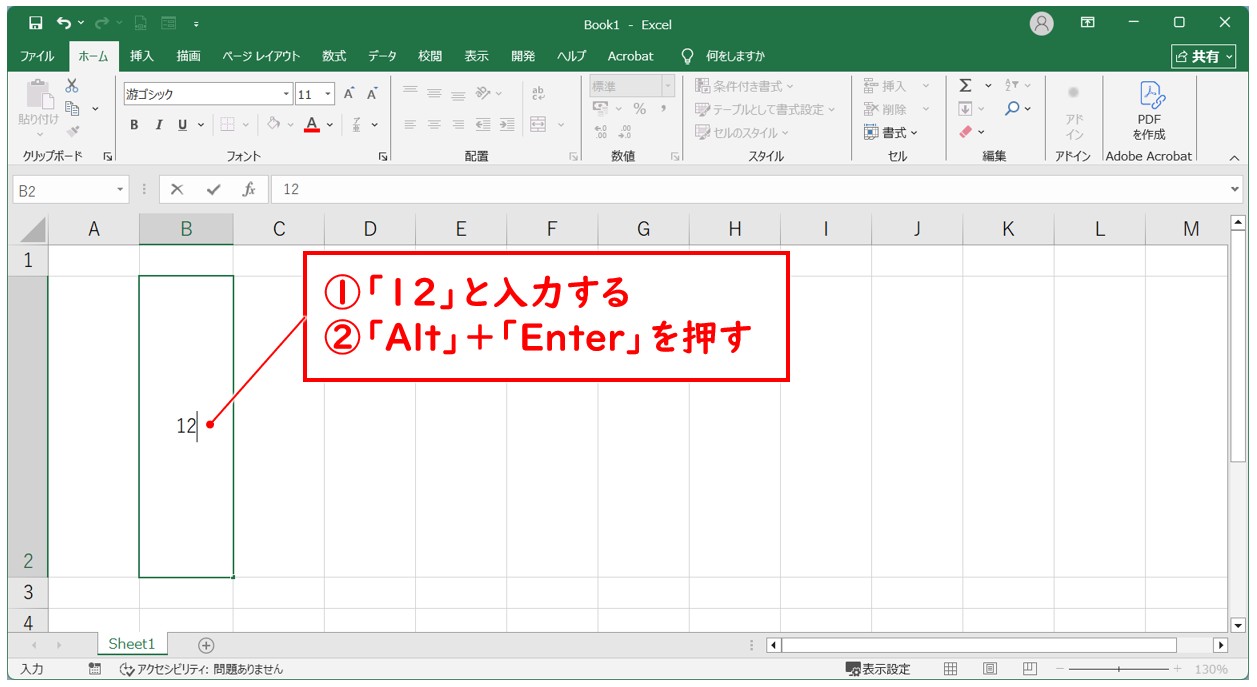Image resolution: width=1257 pixels, height=687 pixels.
Task: Switch to the 校閲 tab
Action: (430, 56)
